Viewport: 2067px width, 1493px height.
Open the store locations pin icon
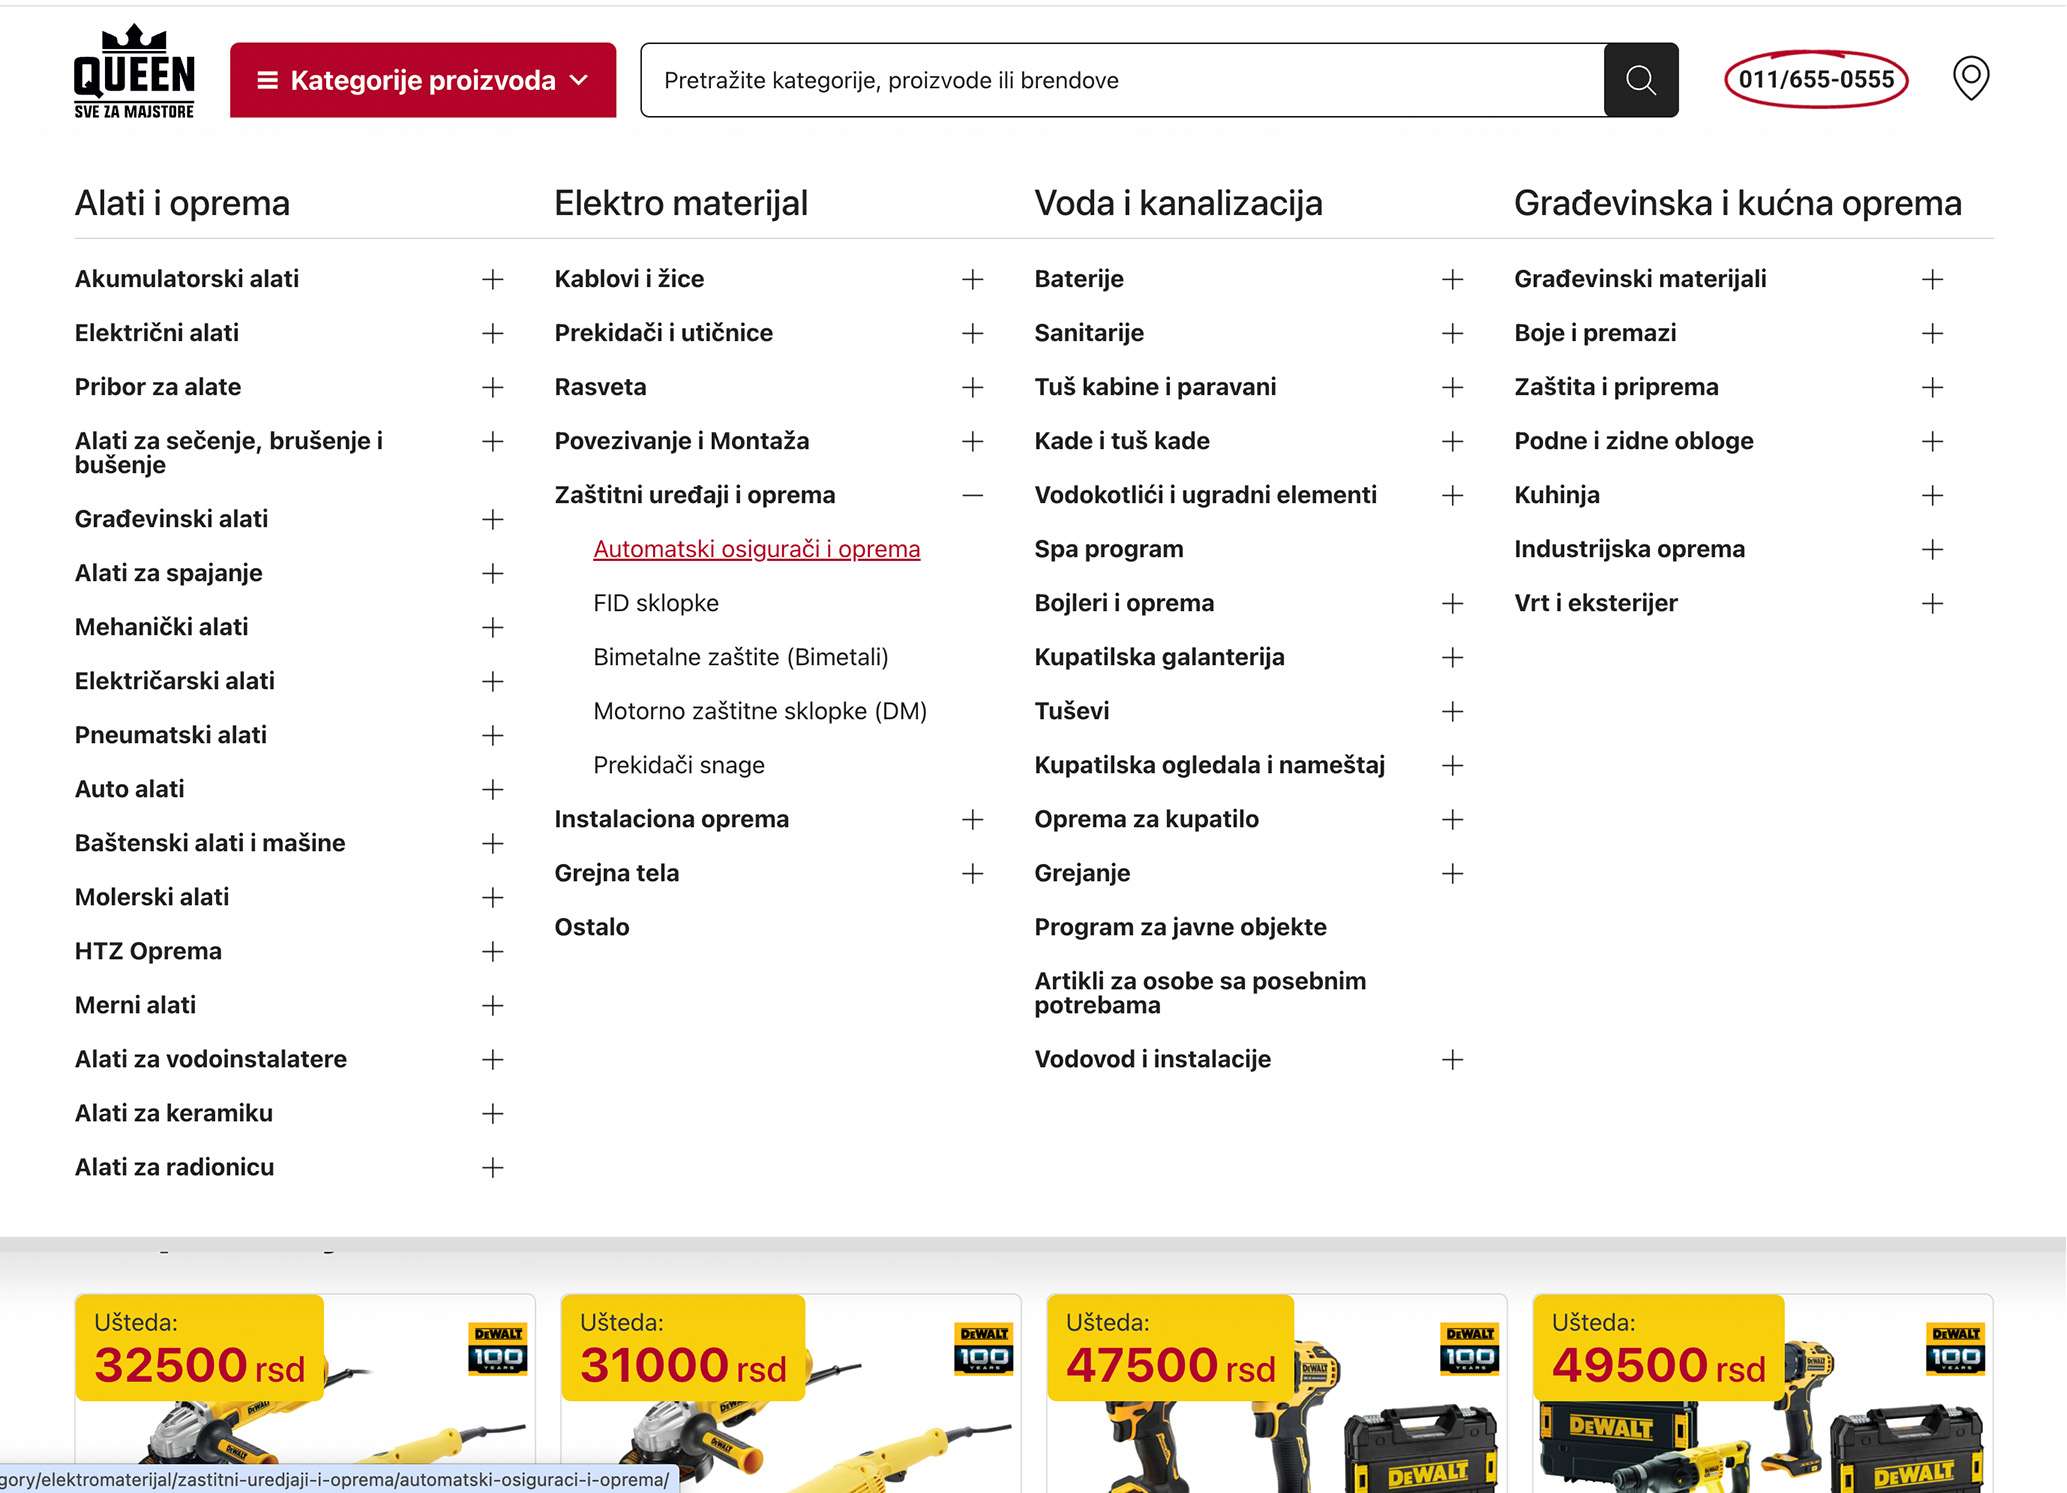tap(1970, 78)
